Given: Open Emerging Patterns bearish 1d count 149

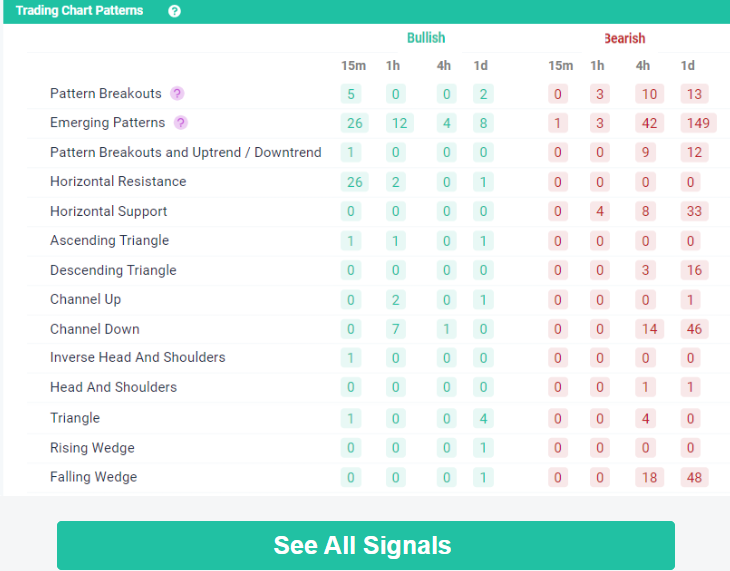Looking at the screenshot, I should coord(695,123).
